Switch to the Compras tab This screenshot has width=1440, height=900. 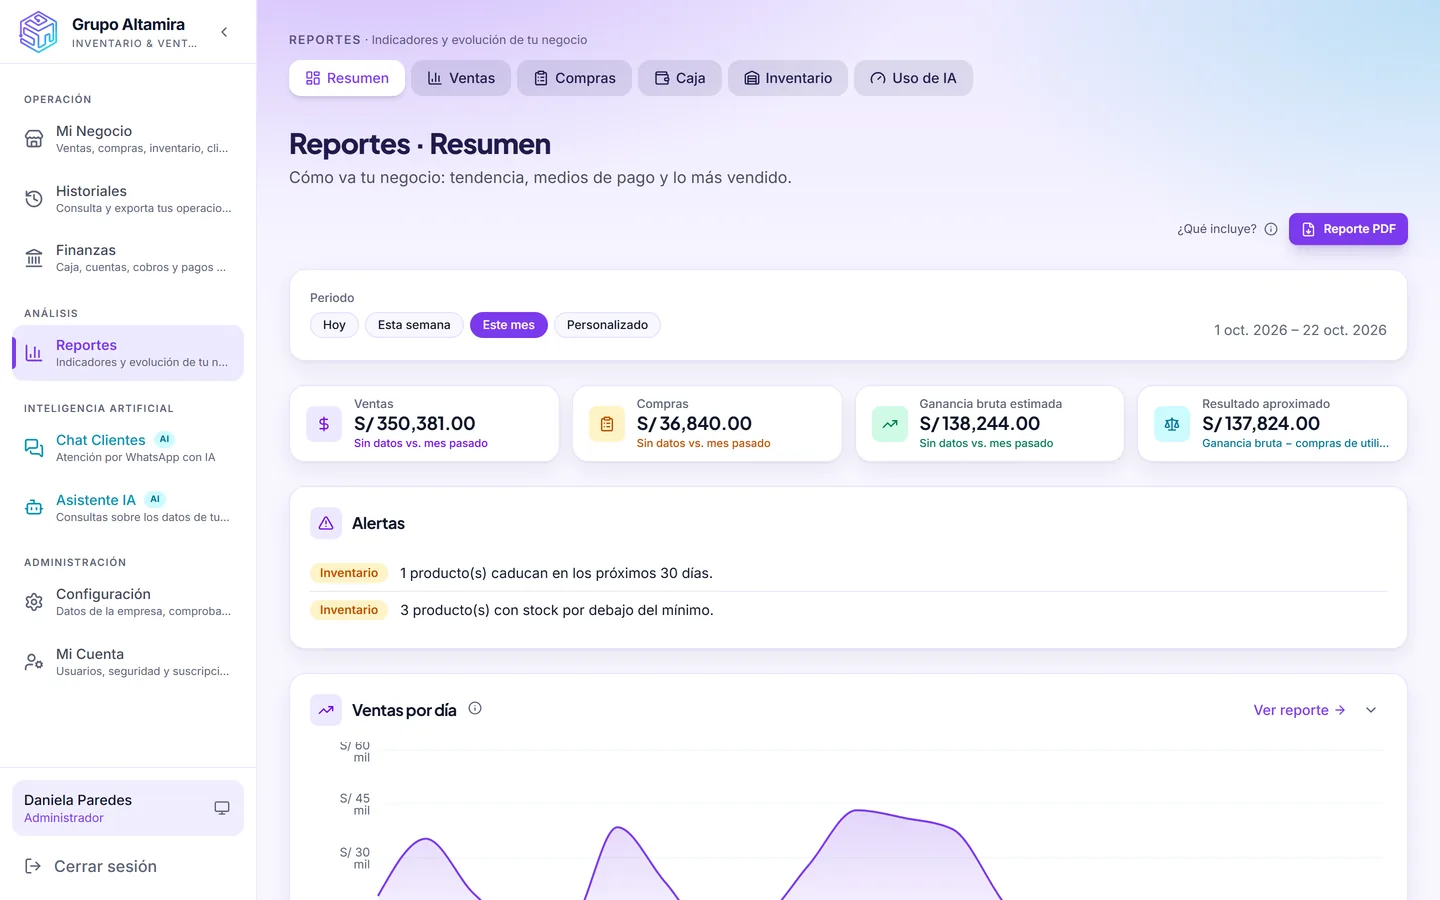click(574, 78)
